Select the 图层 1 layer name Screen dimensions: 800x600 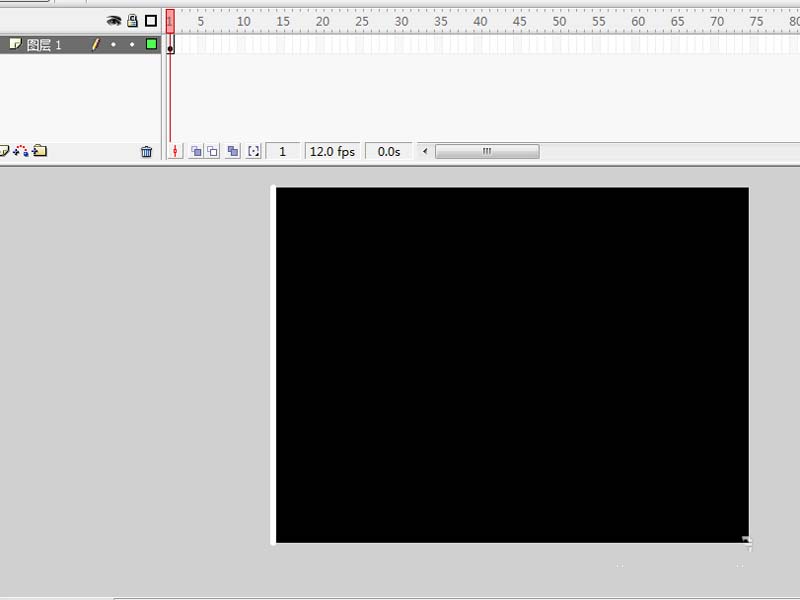(44, 45)
